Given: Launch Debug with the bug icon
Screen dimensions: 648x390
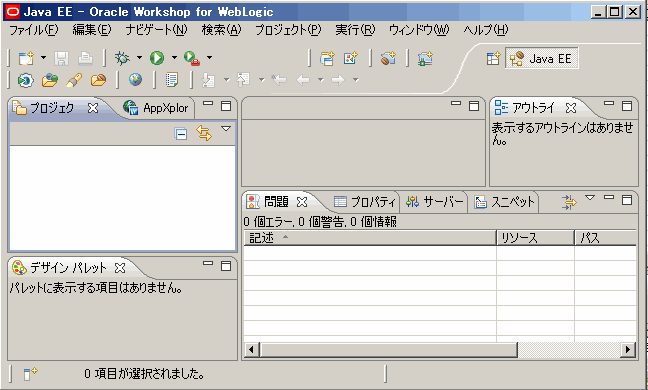Looking at the screenshot, I should [122, 58].
